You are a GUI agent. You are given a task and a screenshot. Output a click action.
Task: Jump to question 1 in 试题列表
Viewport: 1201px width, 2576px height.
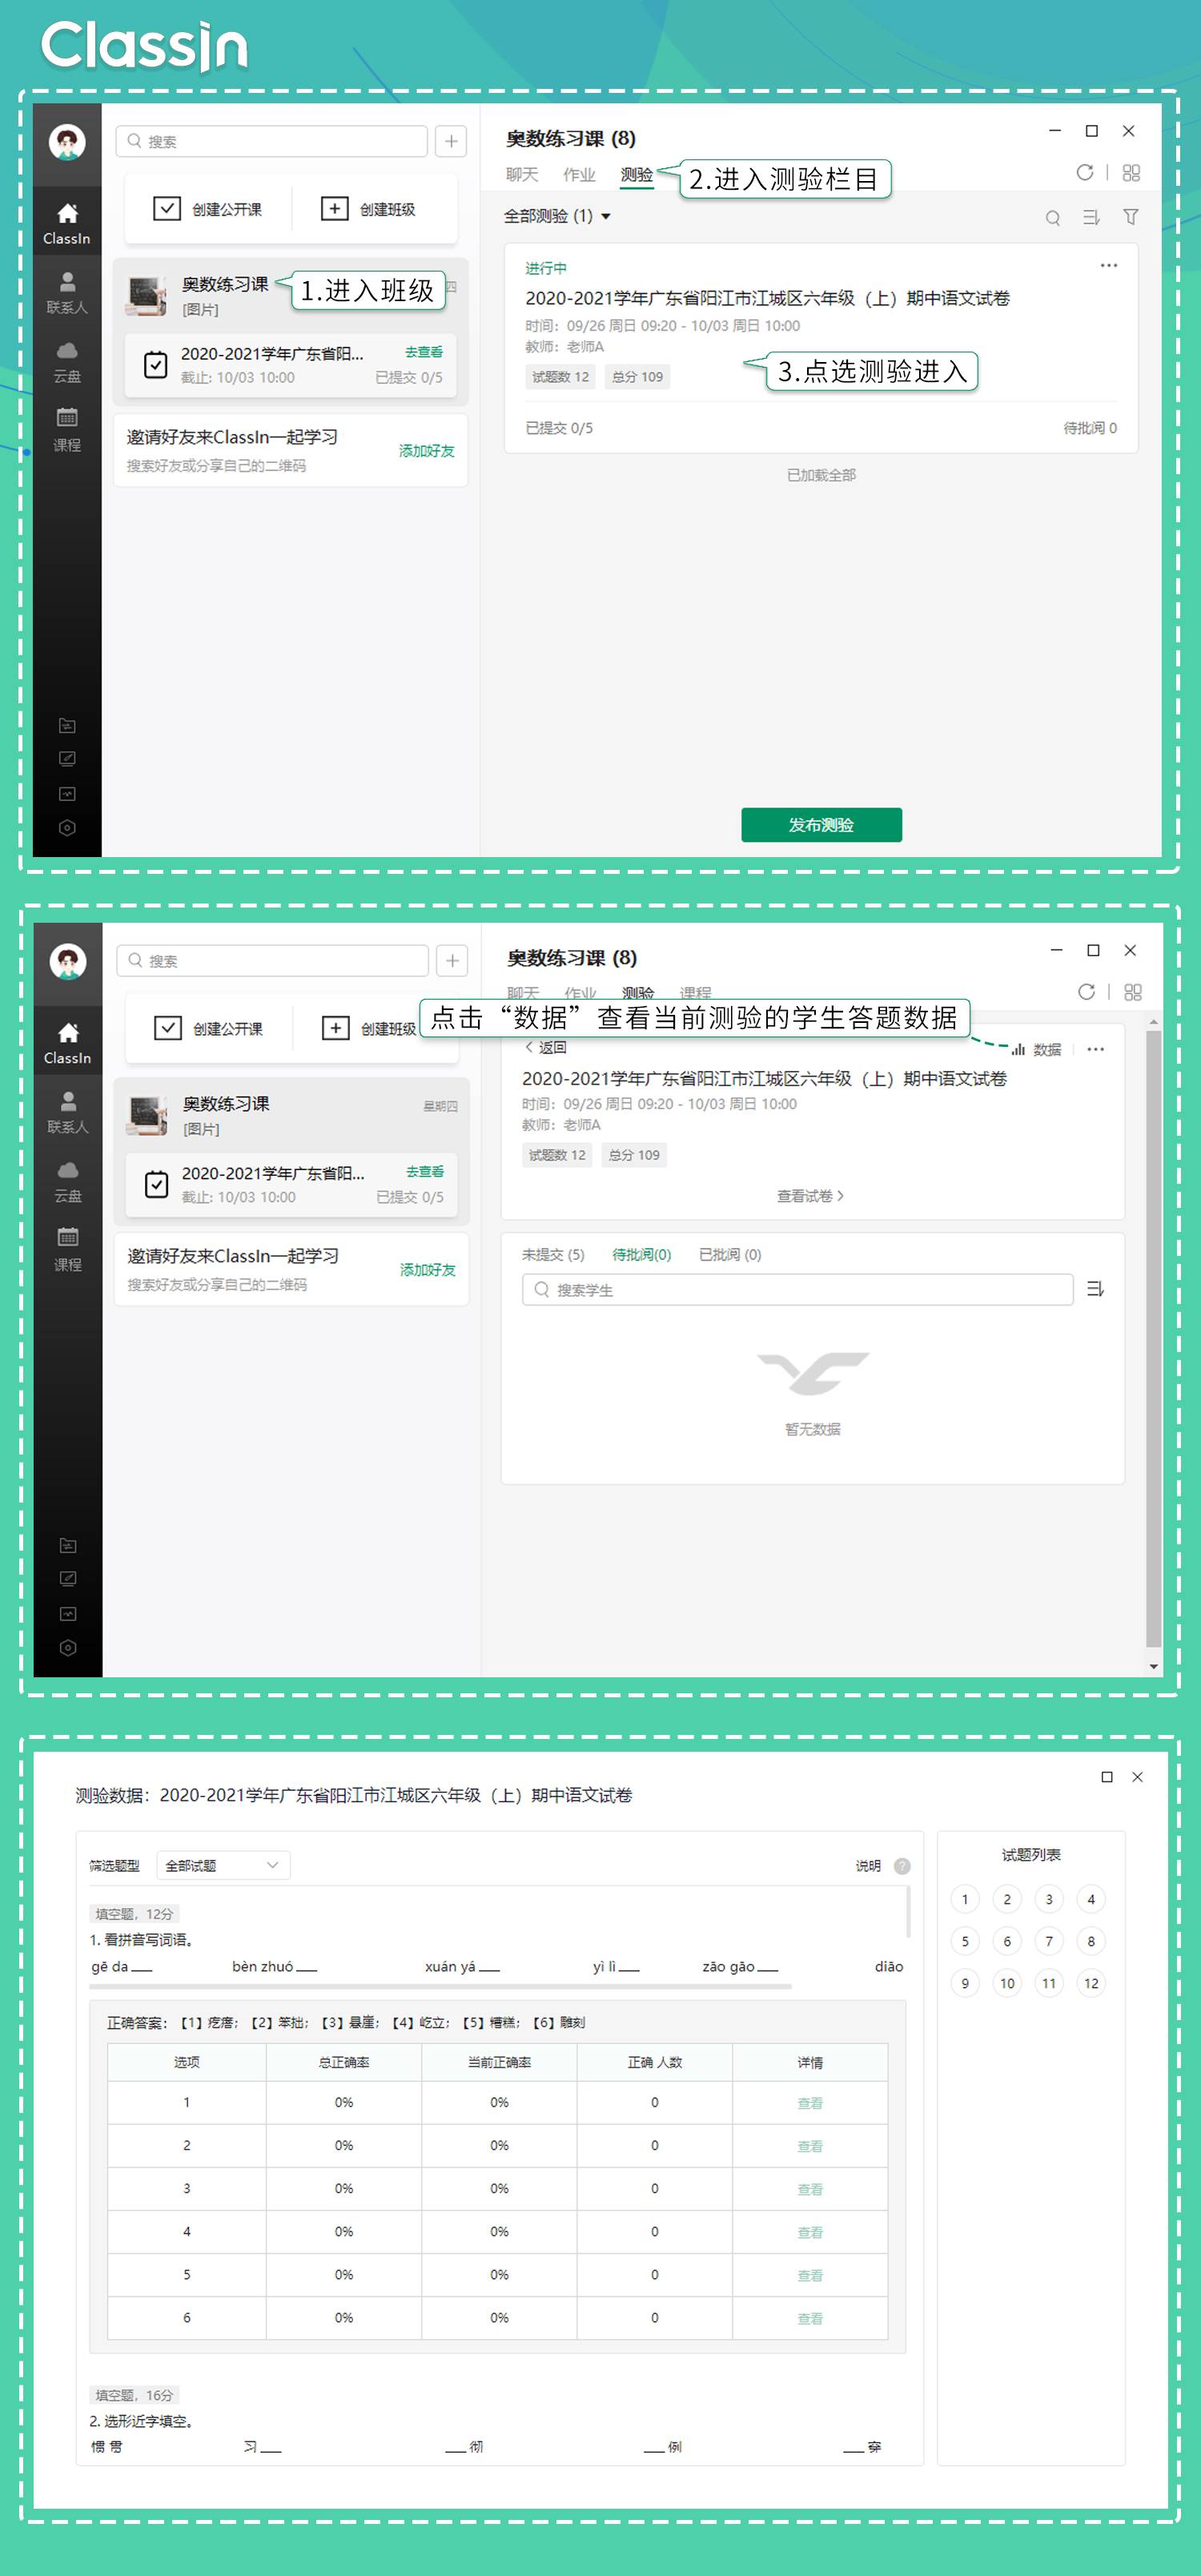tap(964, 1899)
